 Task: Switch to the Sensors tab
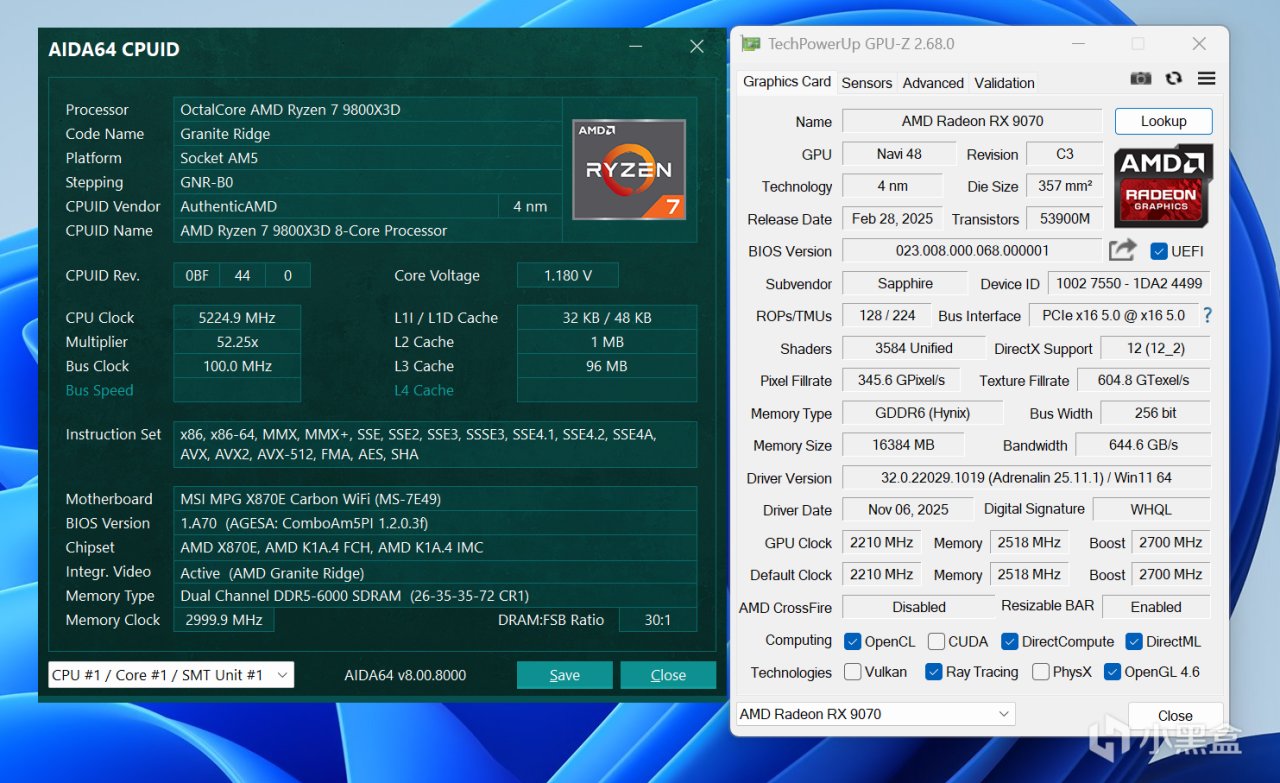pos(866,83)
